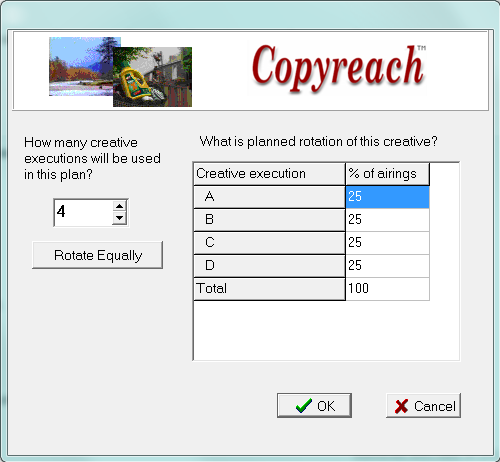Screen dimensions: 500x462
Task: Decrease creative executions with down arrow
Action: coord(119,218)
